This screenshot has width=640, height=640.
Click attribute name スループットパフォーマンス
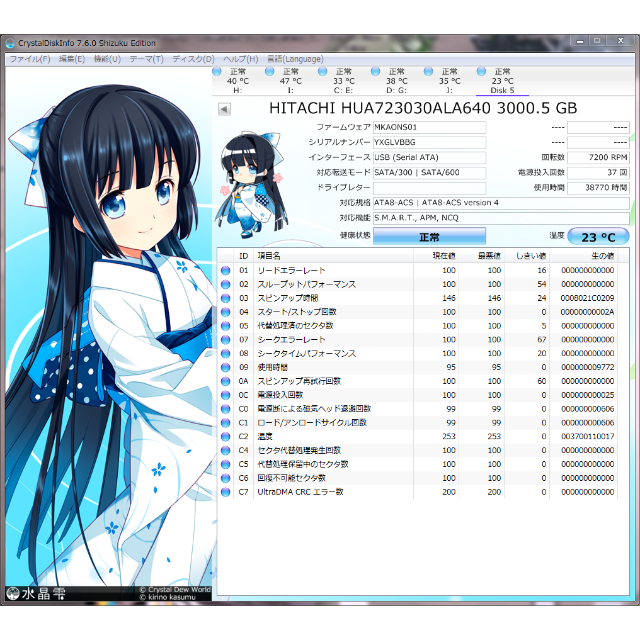(x=307, y=284)
